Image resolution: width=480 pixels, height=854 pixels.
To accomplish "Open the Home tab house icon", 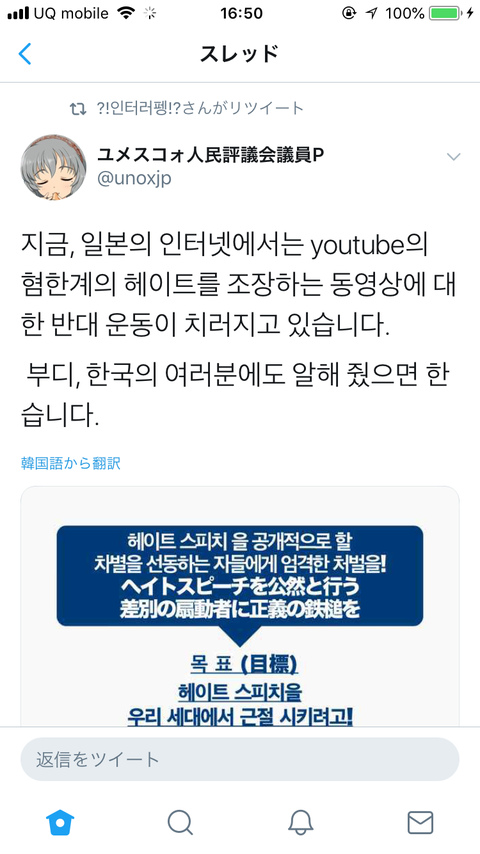I will (x=60, y=822).
